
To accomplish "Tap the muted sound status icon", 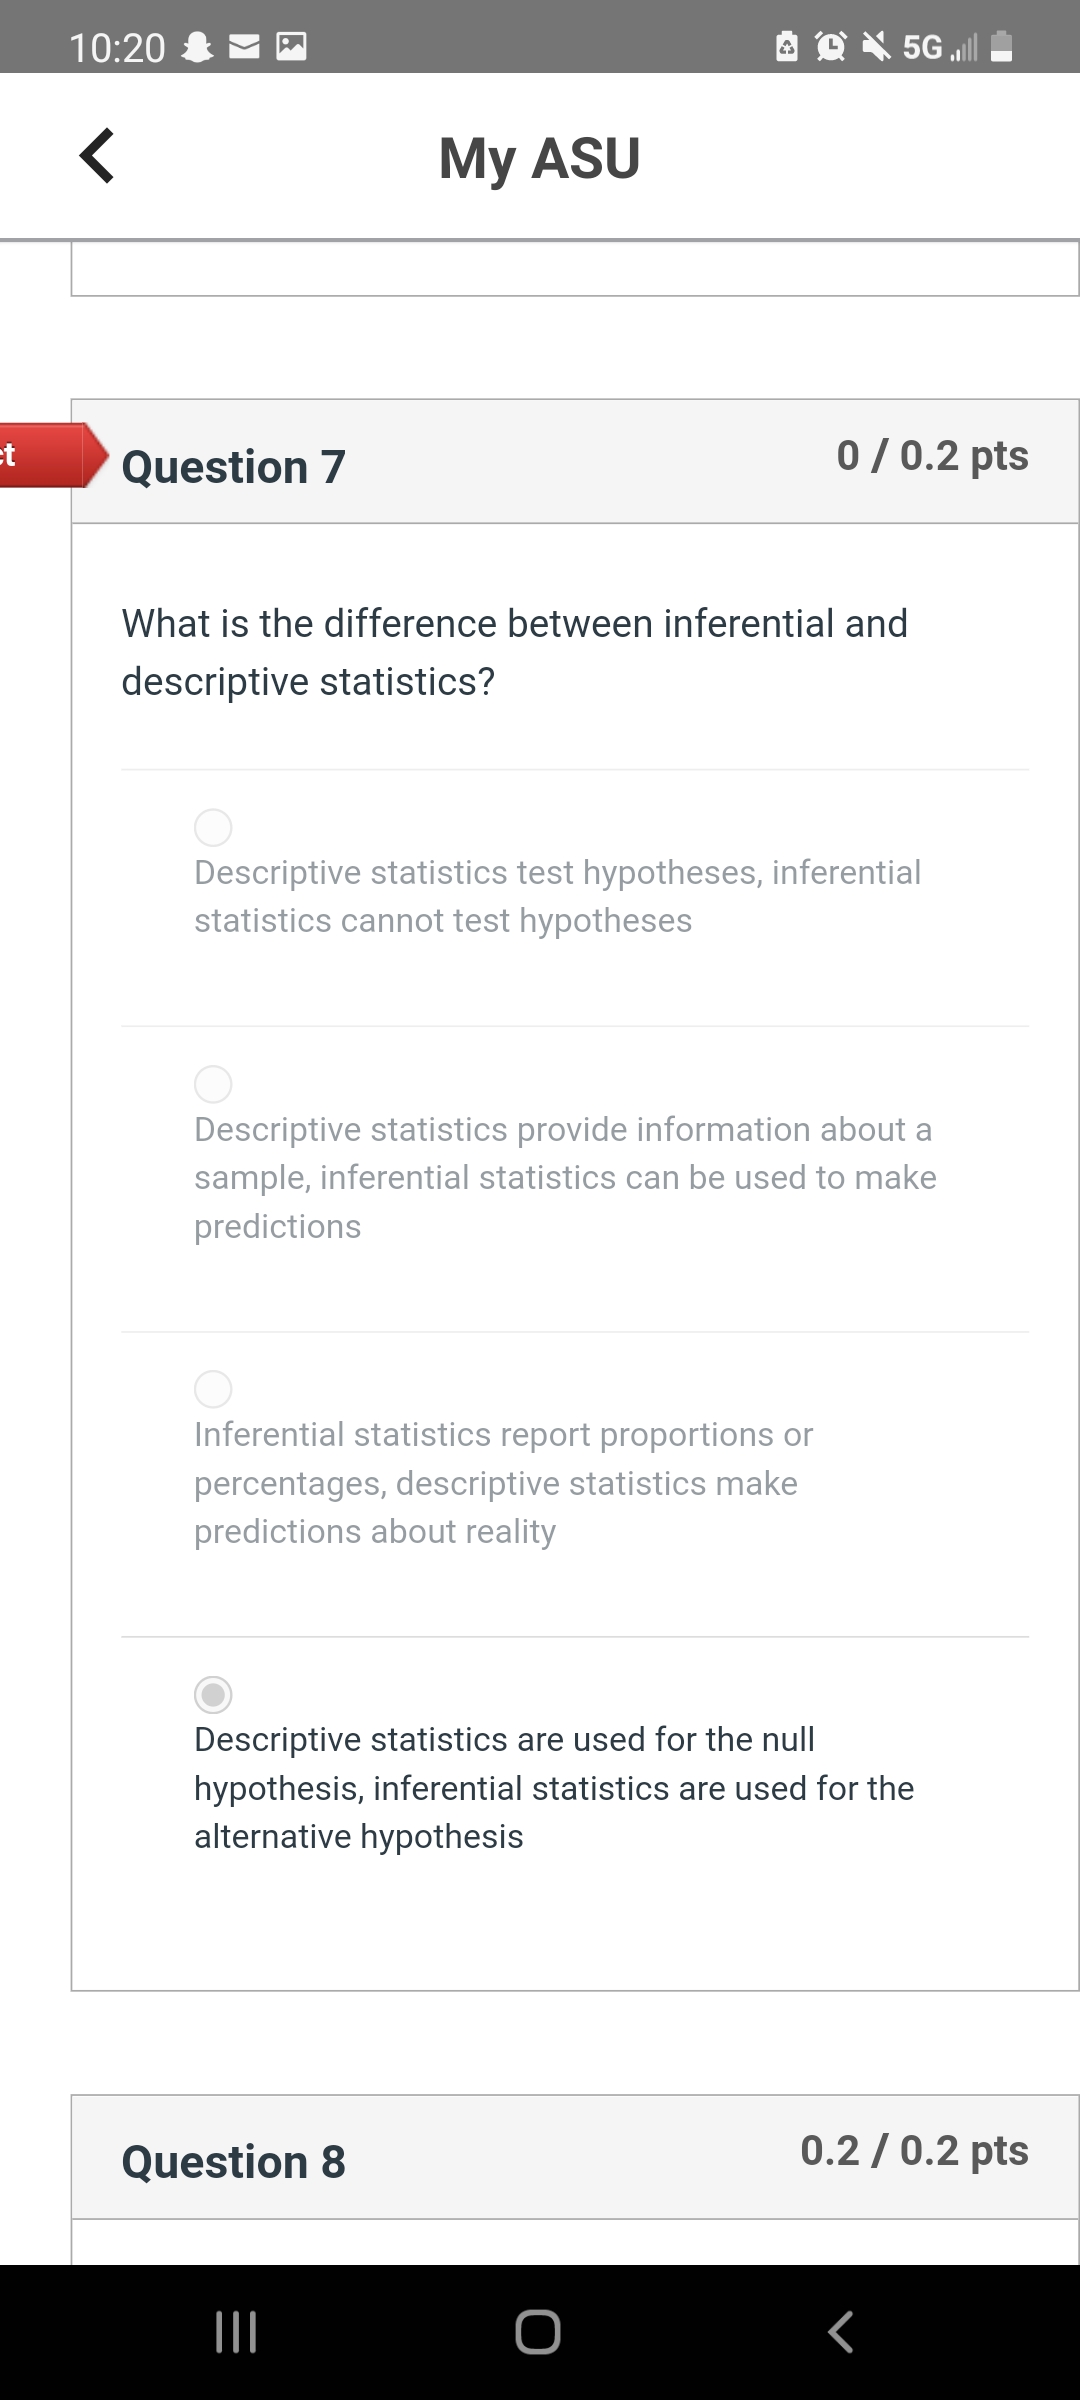I will (x=876, y=46).
